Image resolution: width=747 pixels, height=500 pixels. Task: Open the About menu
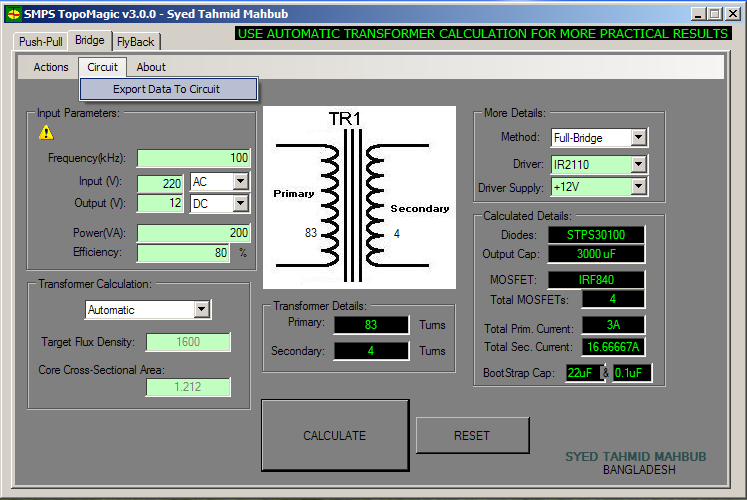pyautogui.click(x=151, y=67)
